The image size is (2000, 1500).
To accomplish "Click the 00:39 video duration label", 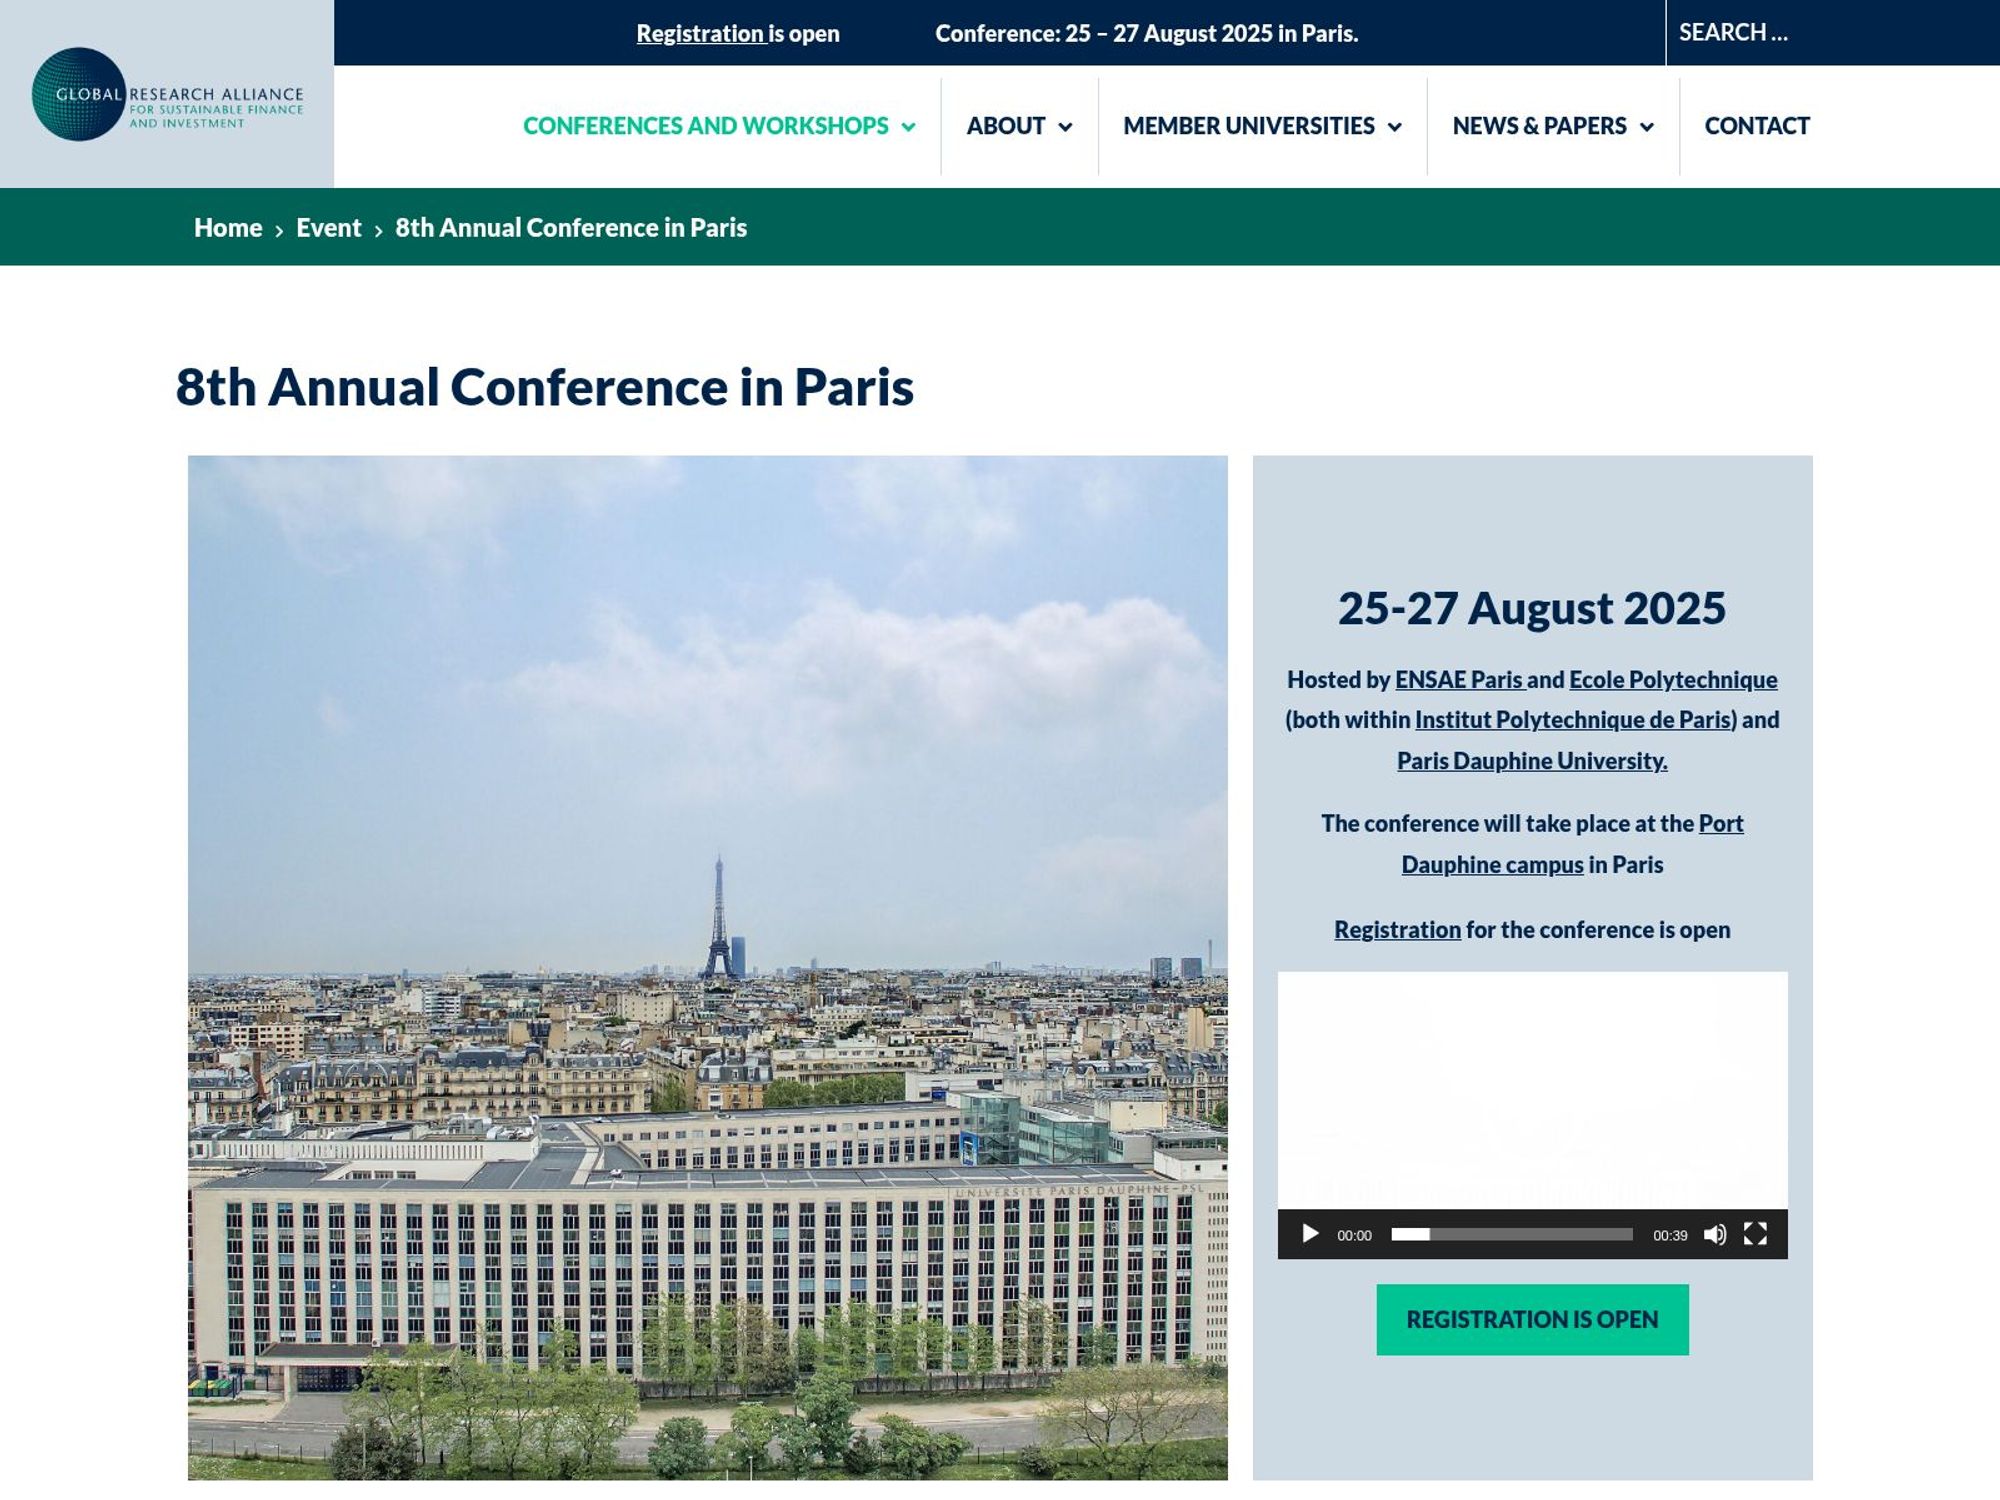I will coord(1670,1235).
